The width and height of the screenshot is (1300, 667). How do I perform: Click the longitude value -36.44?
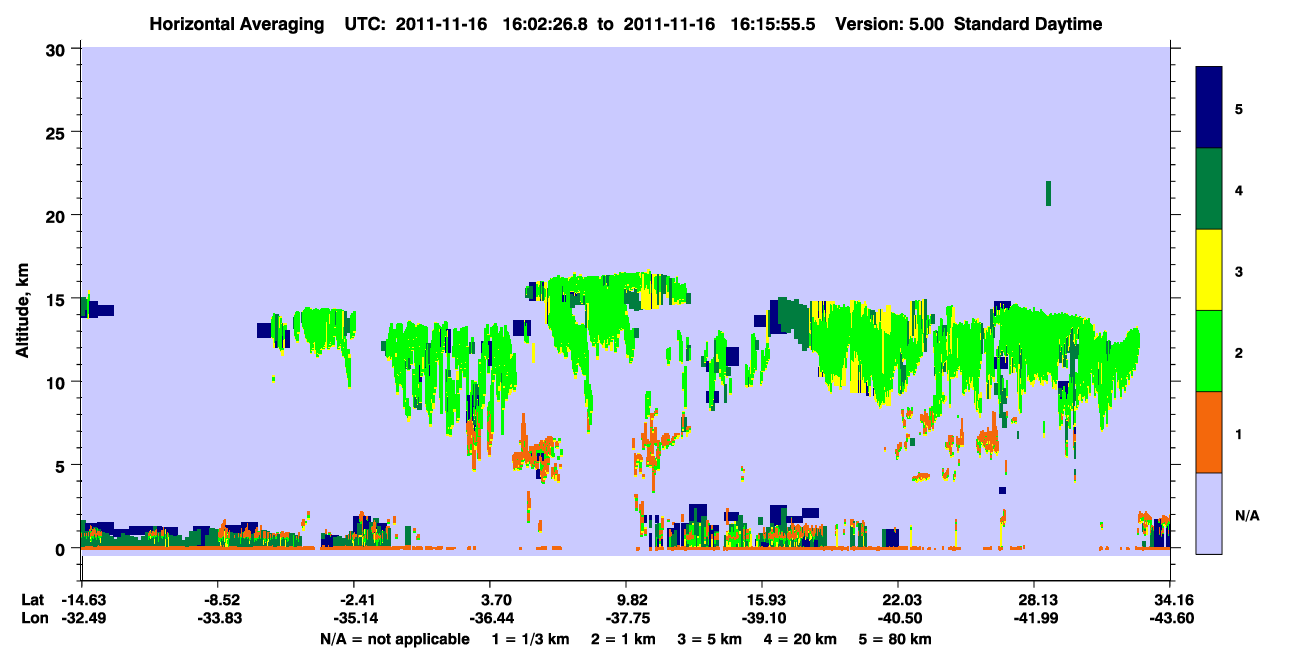tap(490, 619)
